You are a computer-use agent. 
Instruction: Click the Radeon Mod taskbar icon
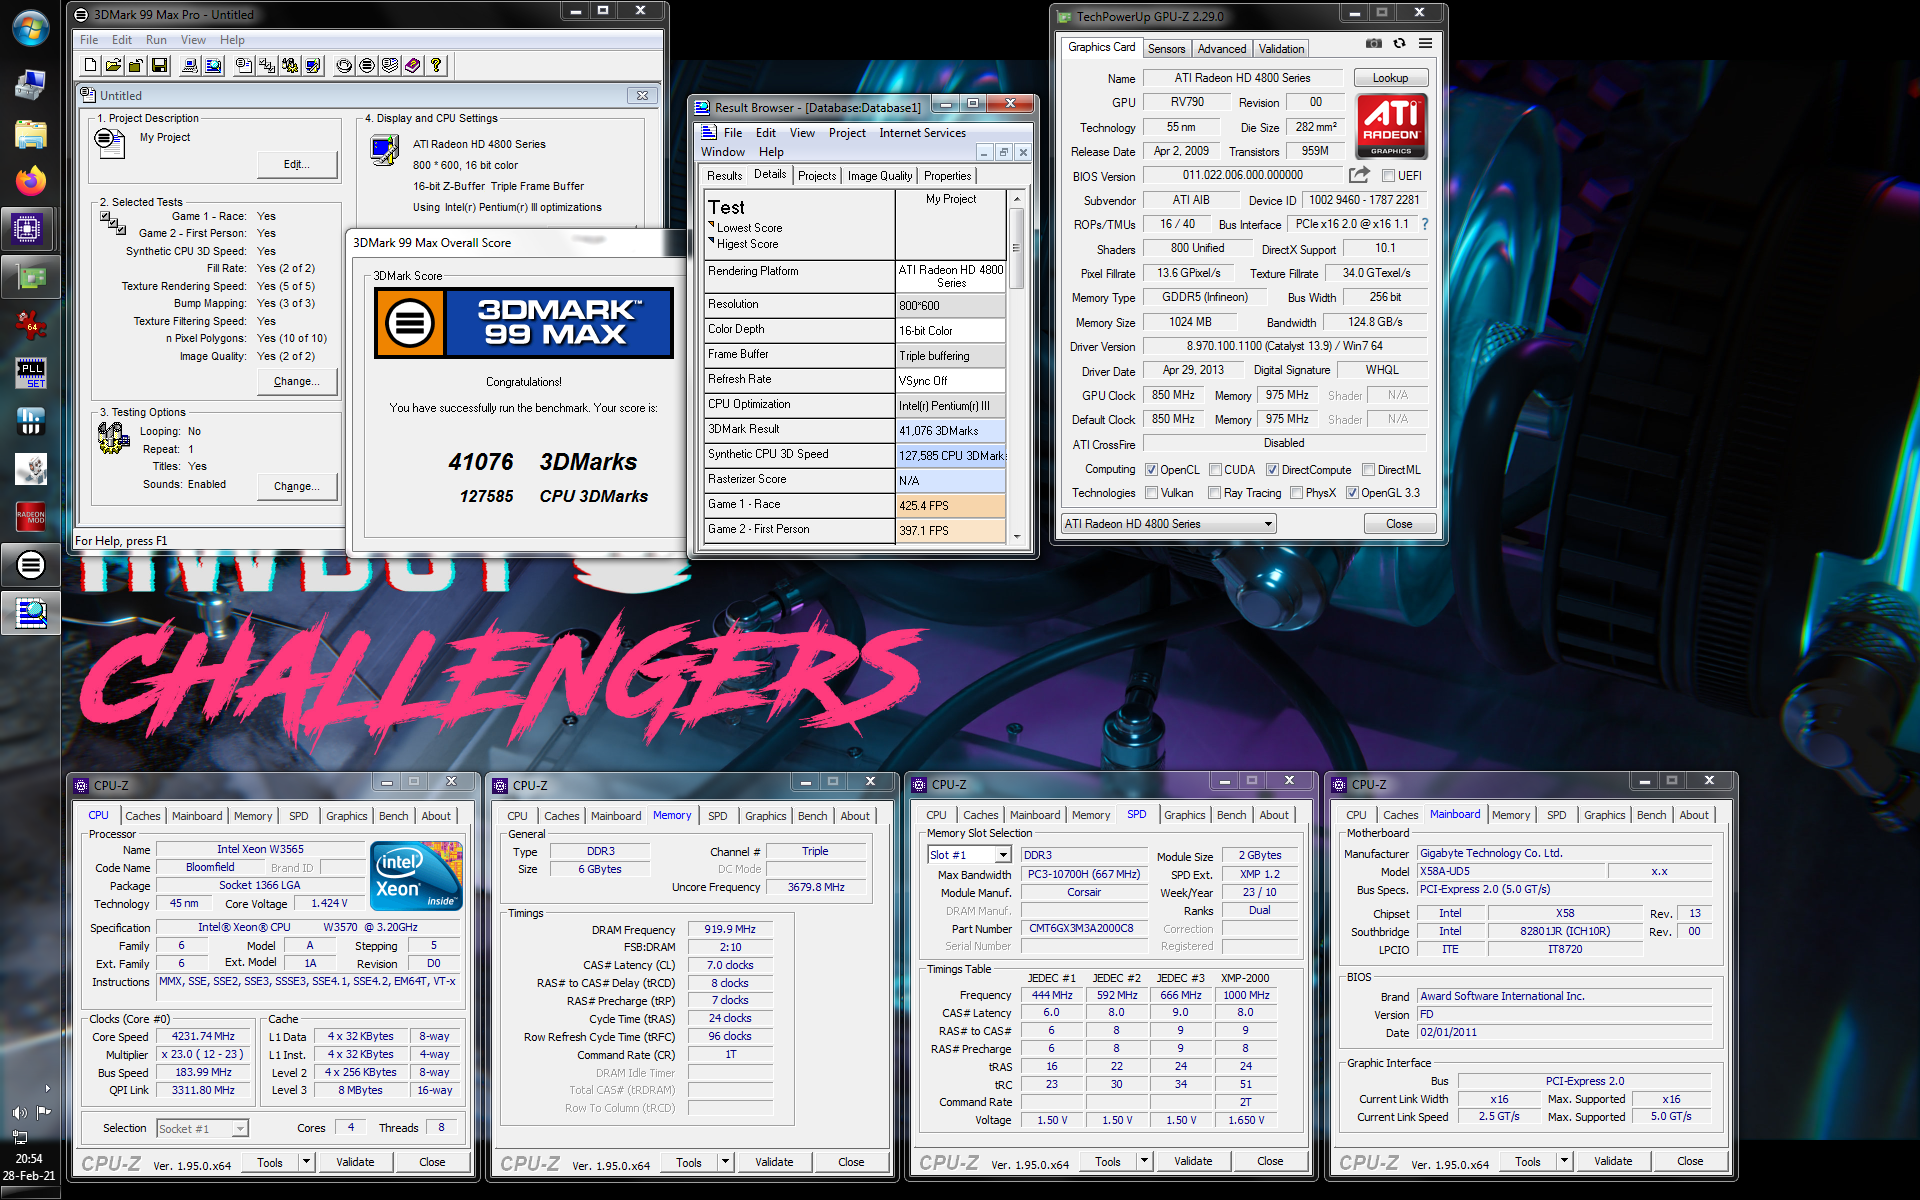click(30, 517)
